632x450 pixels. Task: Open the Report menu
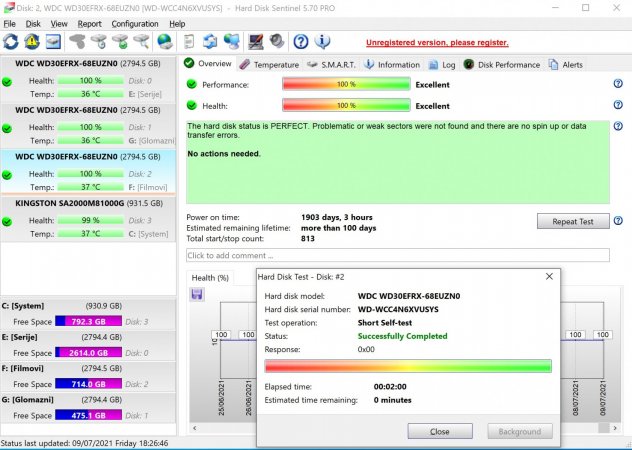[89, 24]
